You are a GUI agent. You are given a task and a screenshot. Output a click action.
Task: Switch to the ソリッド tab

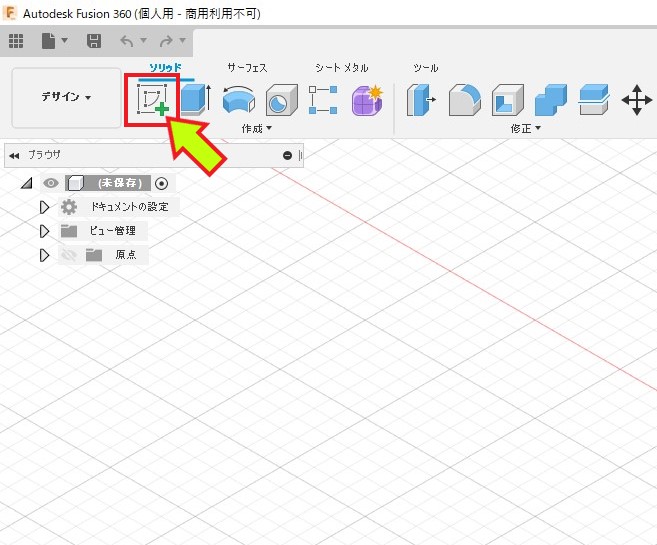[x=166, y=67]
